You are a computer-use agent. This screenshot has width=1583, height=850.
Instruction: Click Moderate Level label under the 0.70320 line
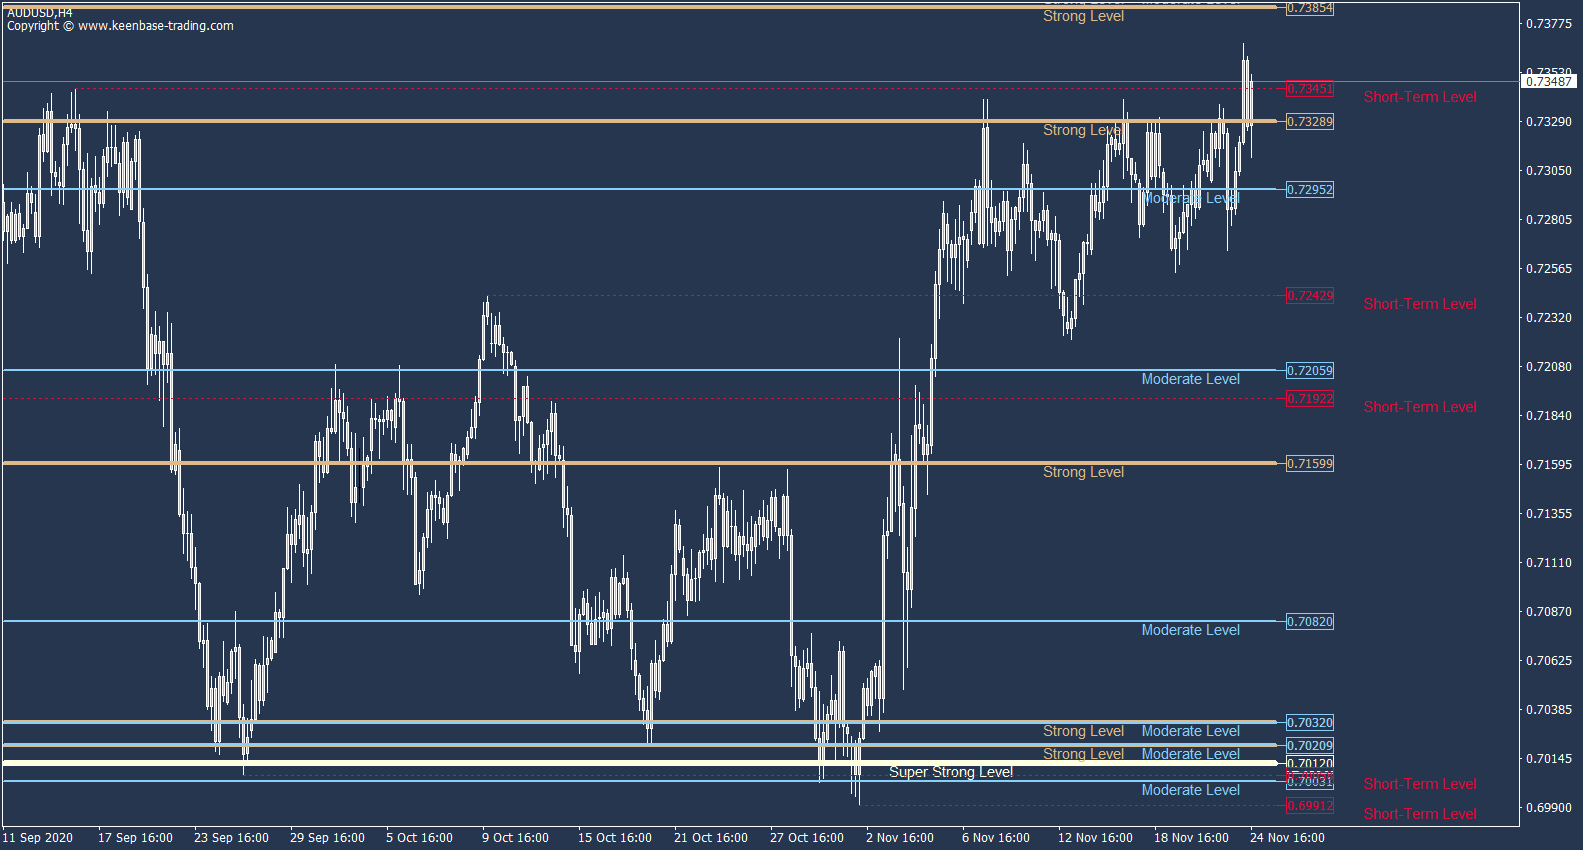tap(1190, 731)
